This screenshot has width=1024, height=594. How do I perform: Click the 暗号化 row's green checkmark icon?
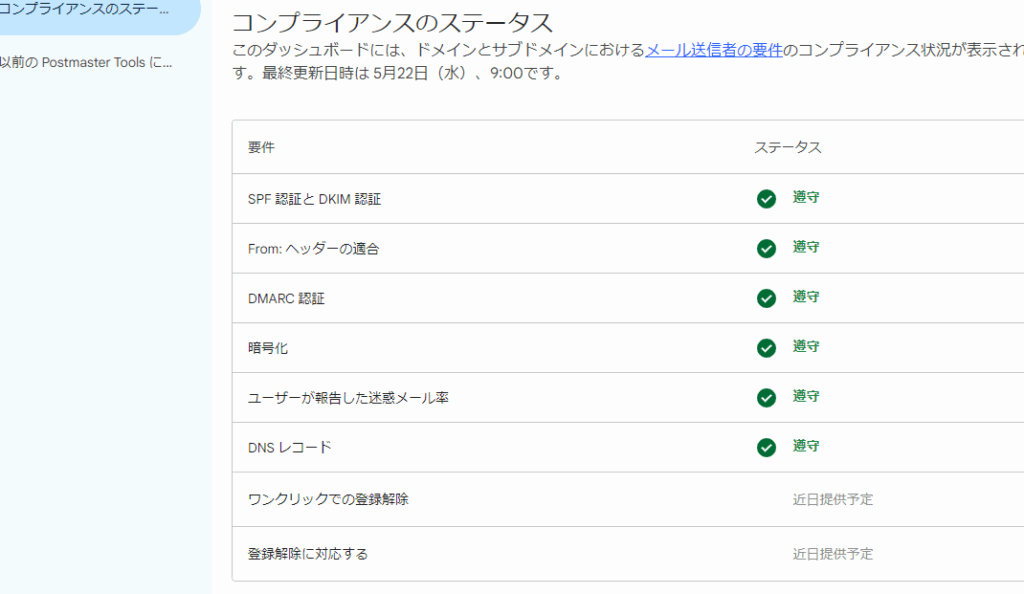(766, 348)
